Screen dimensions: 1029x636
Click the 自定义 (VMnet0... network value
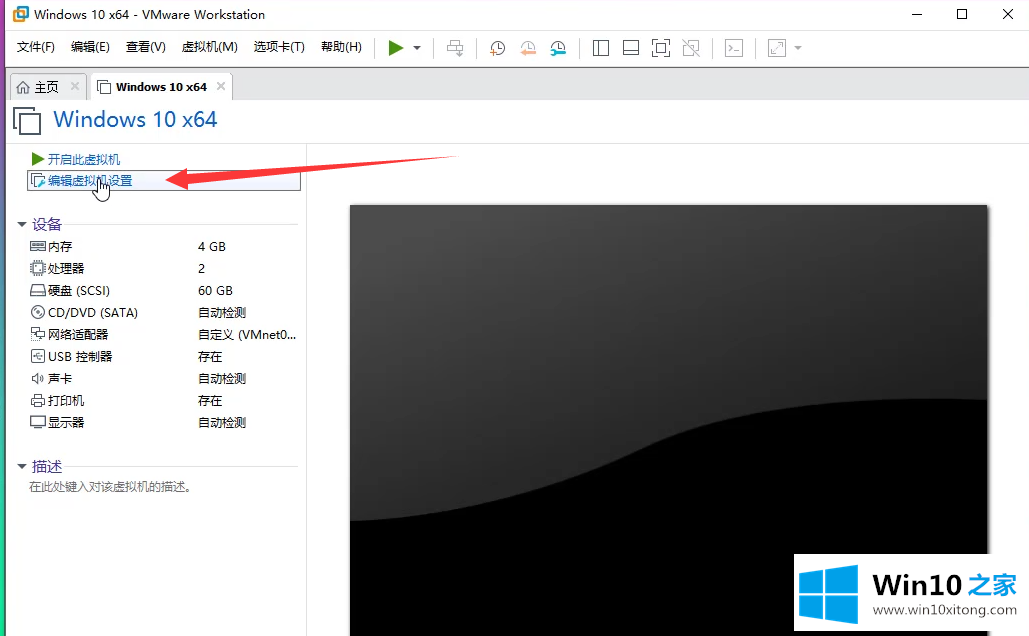coord(247,335)
